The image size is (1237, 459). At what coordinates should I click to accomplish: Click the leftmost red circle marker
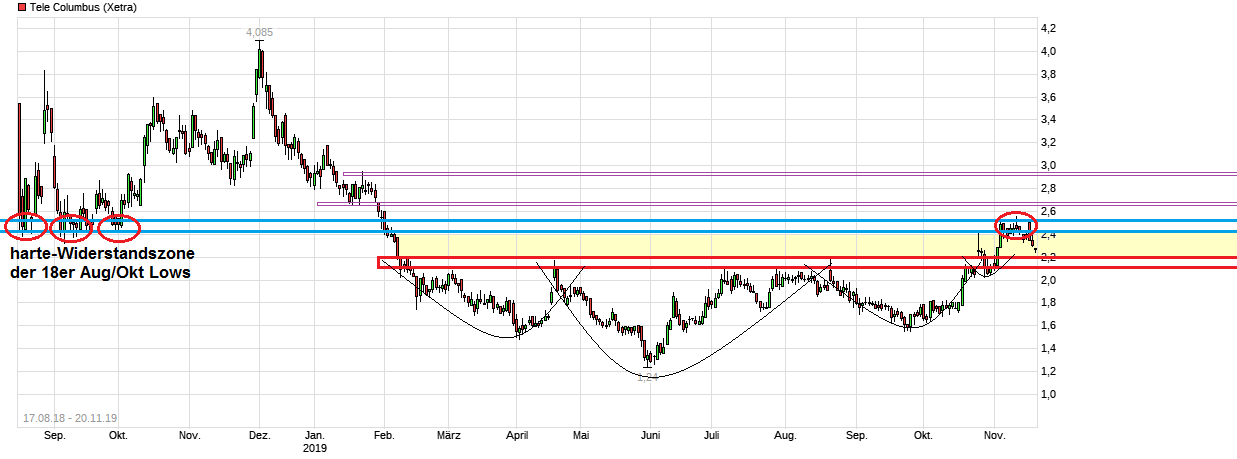(25, 227)
